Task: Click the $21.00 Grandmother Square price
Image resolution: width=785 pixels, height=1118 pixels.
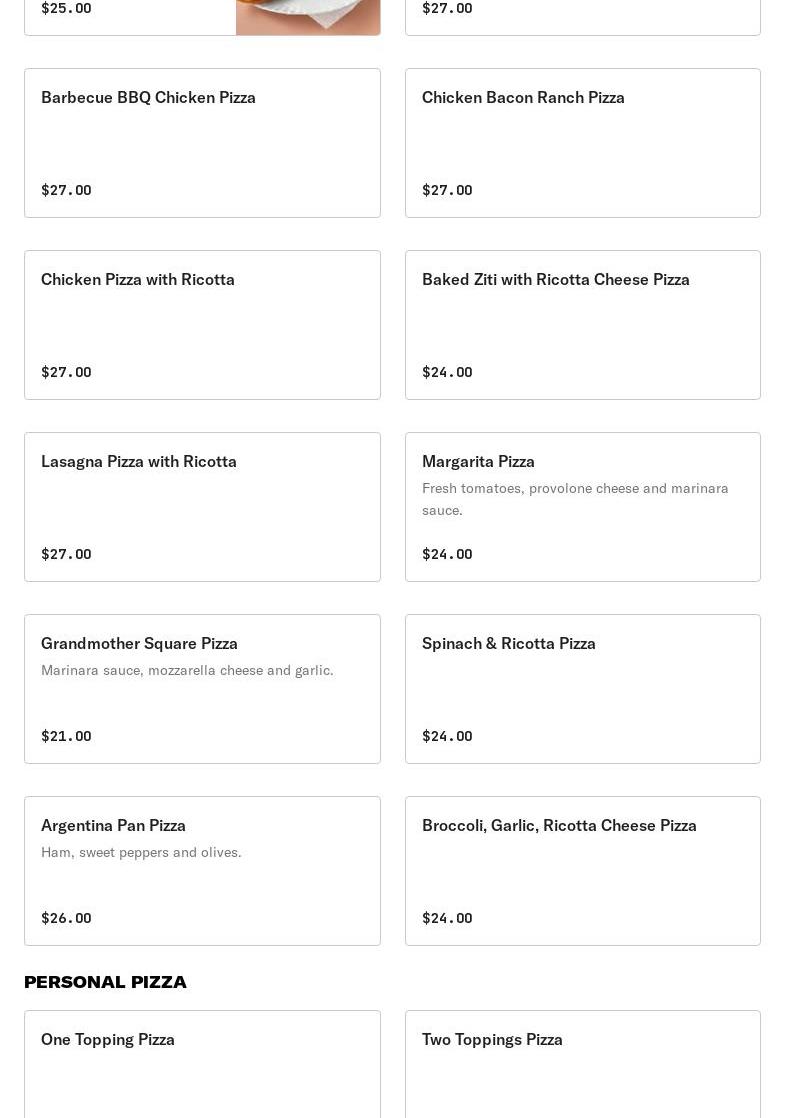Action: [66, 736]
